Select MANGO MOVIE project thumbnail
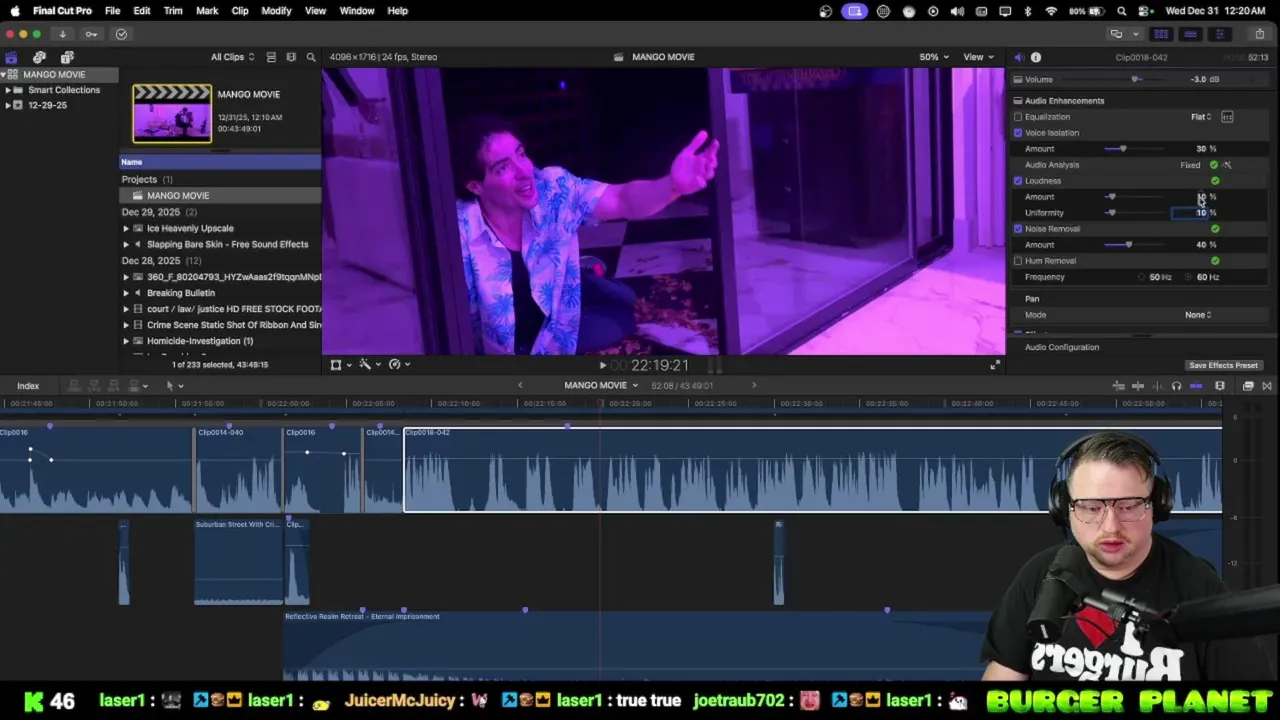The width and height of the screenshot is (1280, 720). pyautogui.click(x=172, y=114)
